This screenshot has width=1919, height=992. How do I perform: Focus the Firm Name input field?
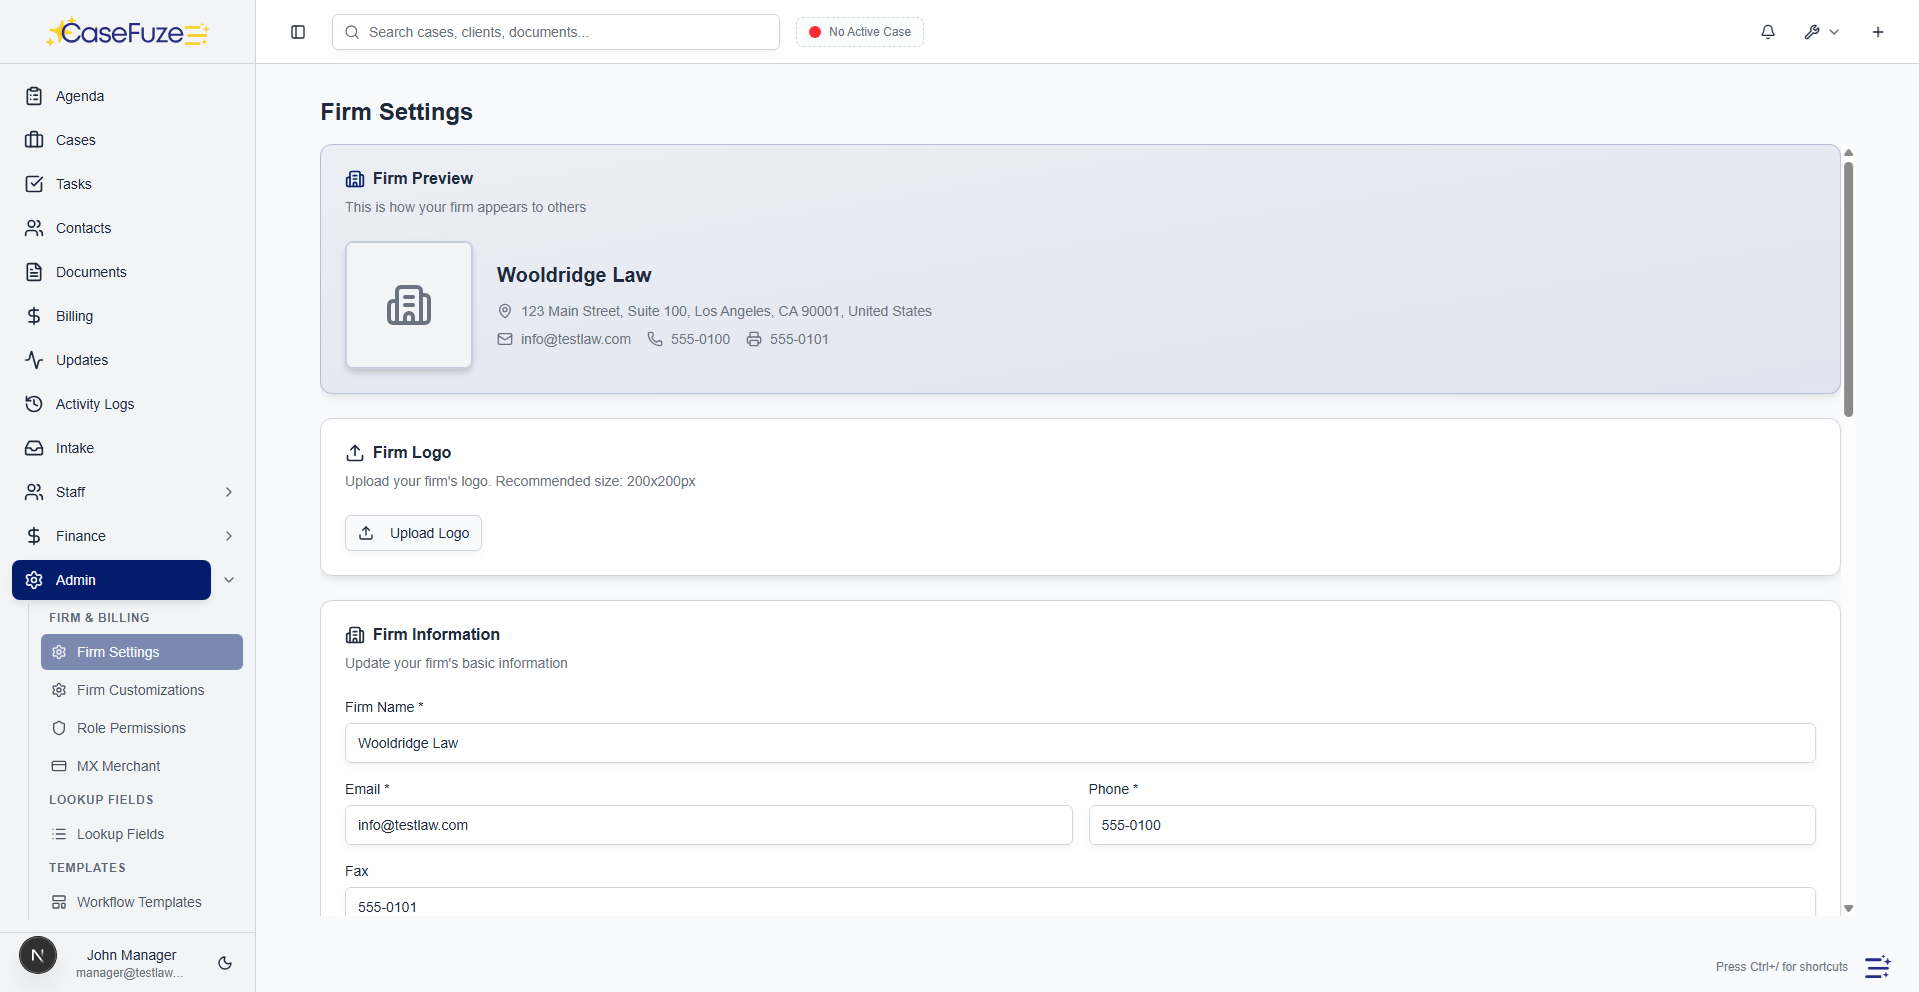(1080, 743)
